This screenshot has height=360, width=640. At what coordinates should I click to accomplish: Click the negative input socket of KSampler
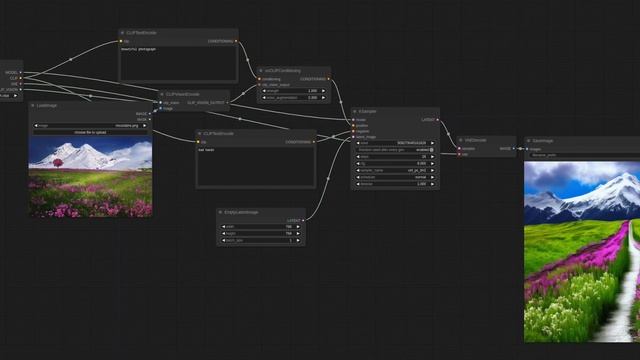(353, 131)
